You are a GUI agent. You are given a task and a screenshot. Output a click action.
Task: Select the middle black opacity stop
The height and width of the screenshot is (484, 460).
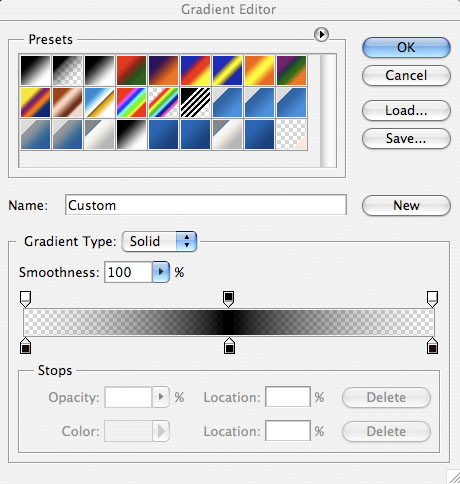tap(228, 299)
